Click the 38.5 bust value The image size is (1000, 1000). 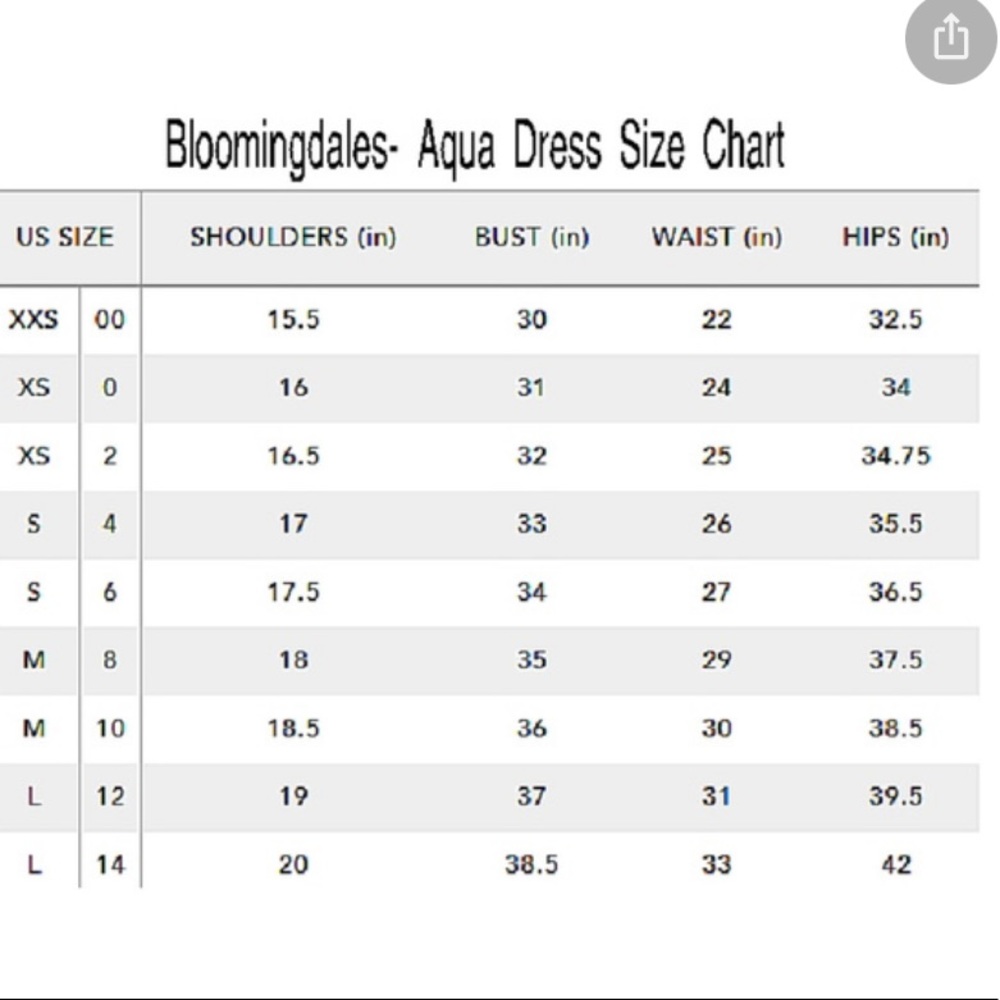tap(532, 865)
